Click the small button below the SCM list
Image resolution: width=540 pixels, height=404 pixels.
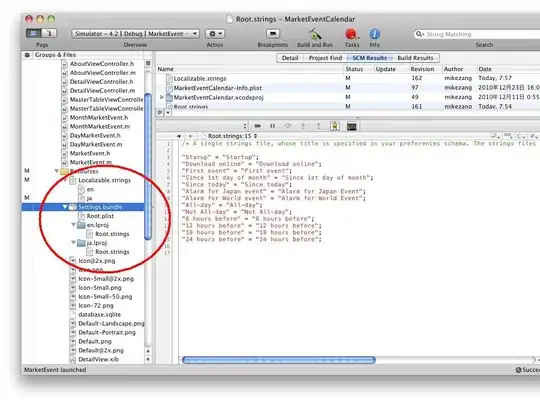click(159, 112)
